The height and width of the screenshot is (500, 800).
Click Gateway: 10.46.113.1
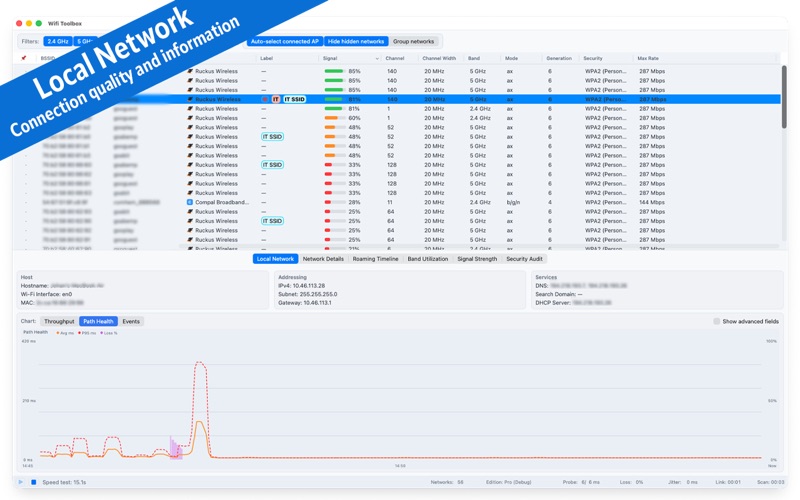305,303
